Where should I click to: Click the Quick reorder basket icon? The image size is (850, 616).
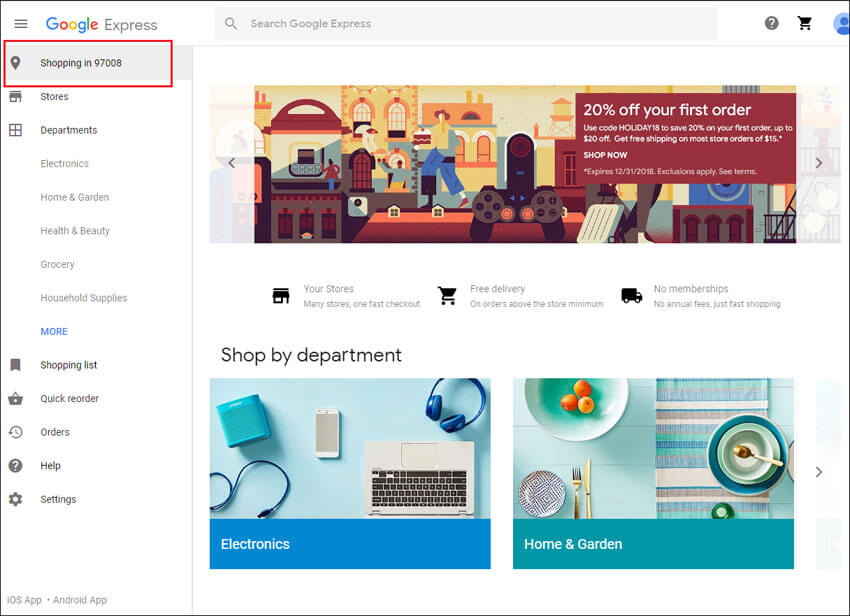pos(16,399)
